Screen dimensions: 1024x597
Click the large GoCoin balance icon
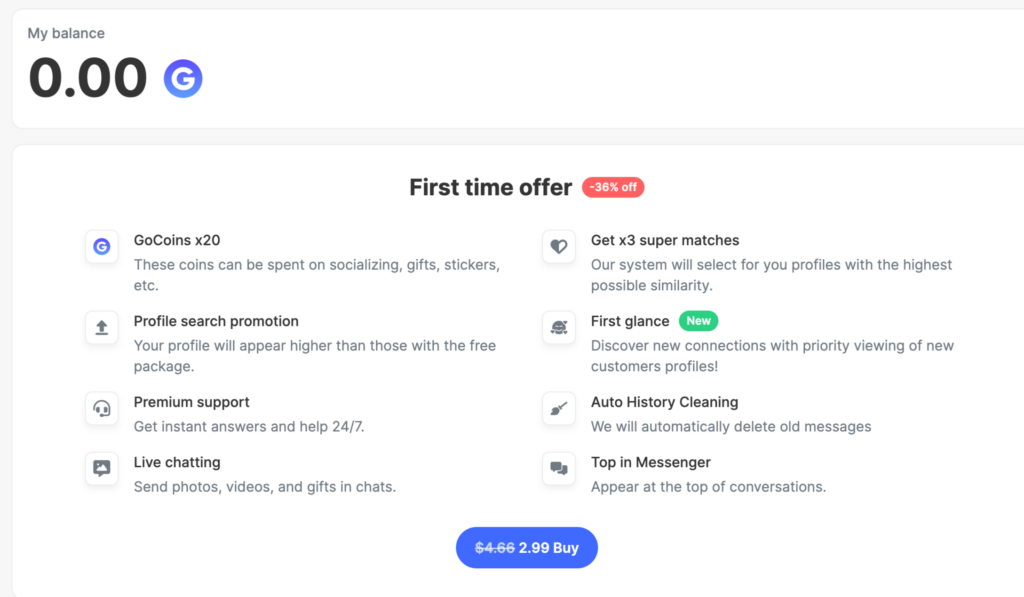(x=183, y=78)
